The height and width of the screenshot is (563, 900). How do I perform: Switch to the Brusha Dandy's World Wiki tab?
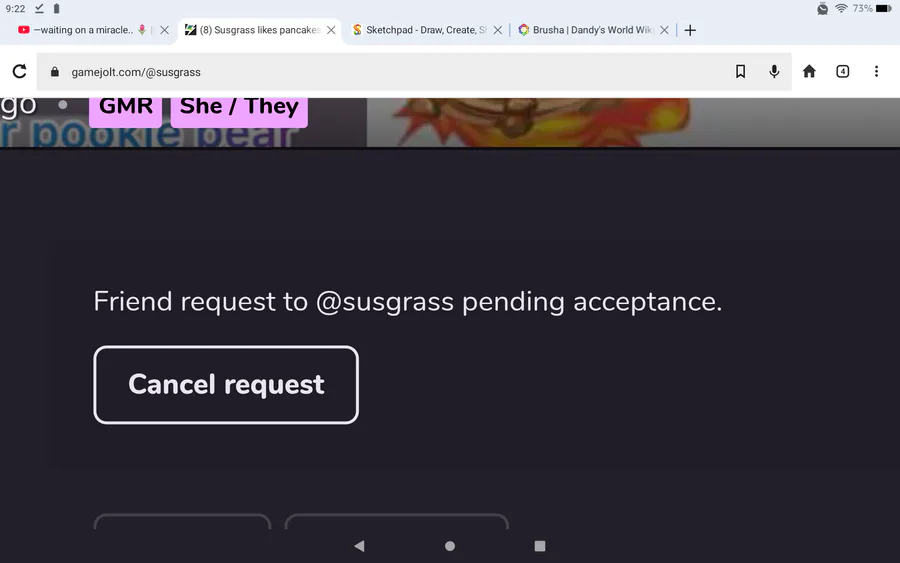[587, 30]
